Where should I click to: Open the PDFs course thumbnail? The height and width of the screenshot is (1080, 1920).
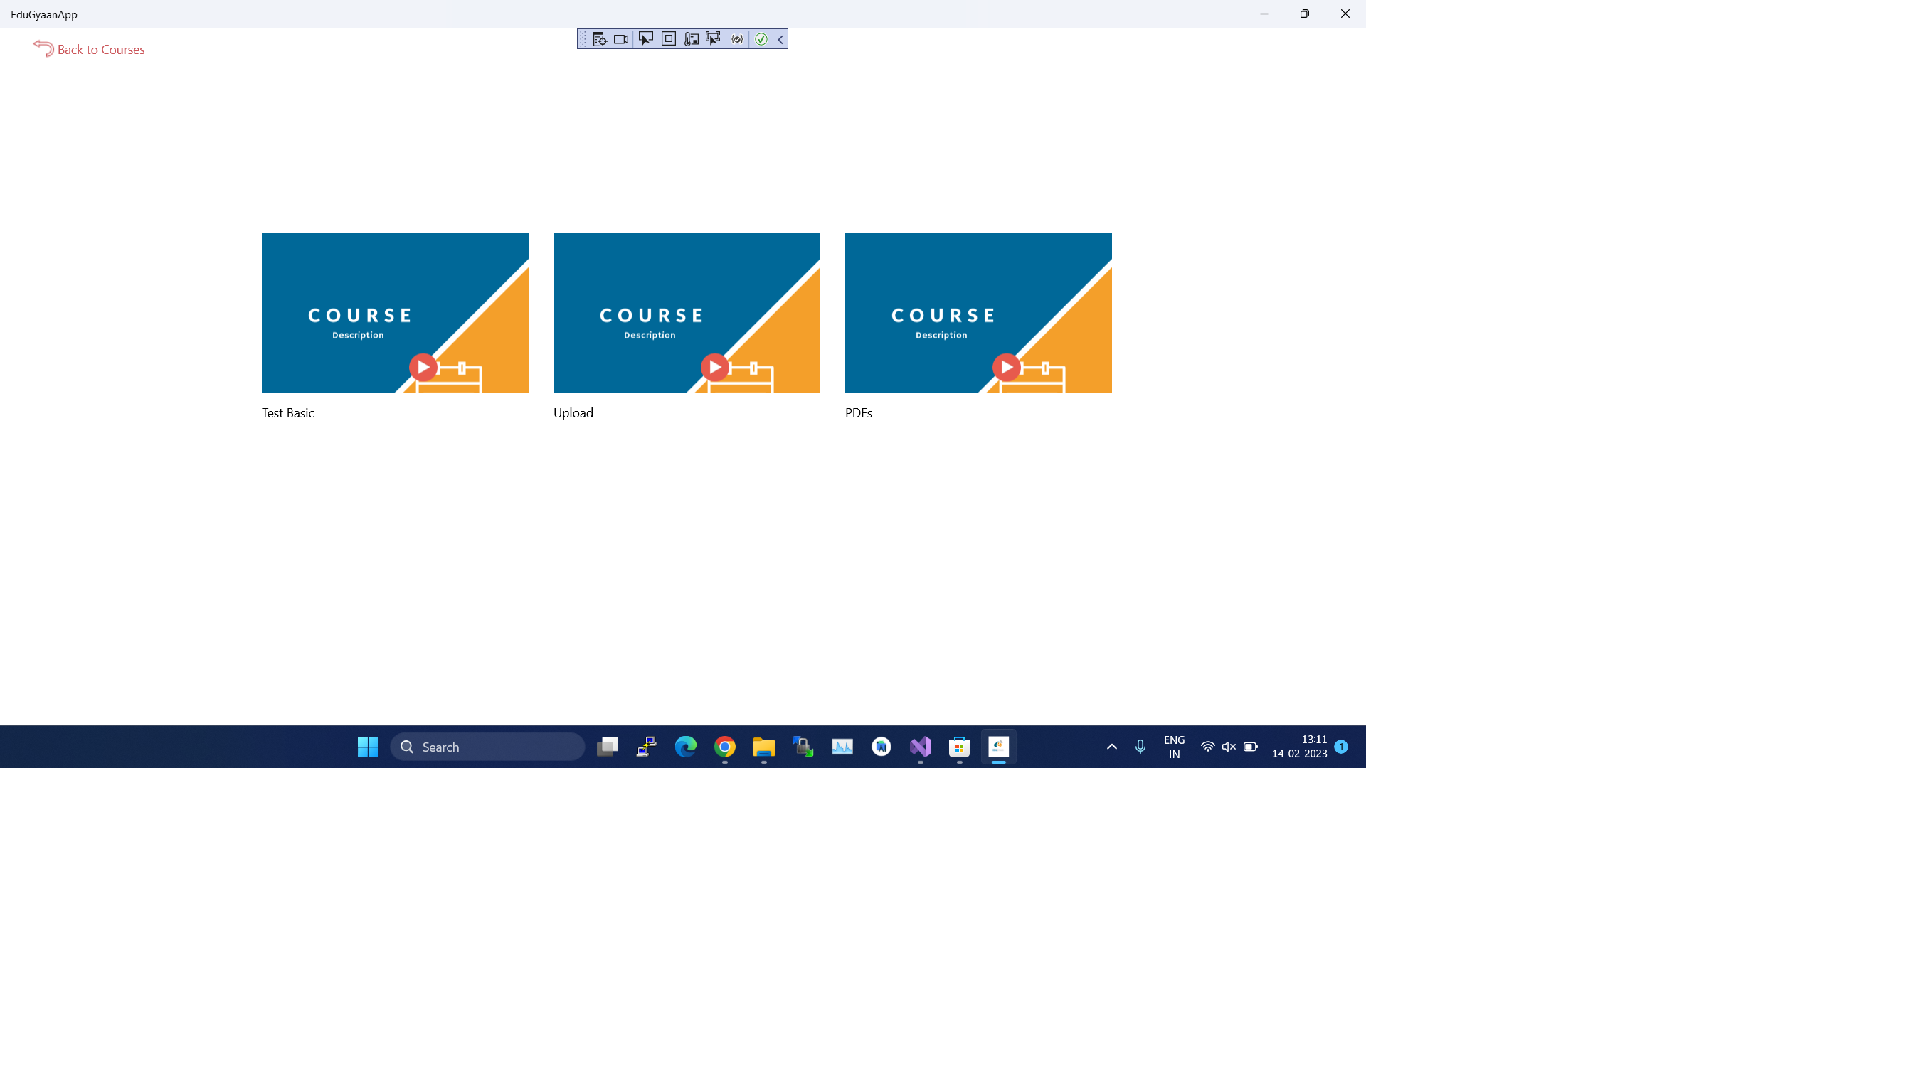point(977,313)
